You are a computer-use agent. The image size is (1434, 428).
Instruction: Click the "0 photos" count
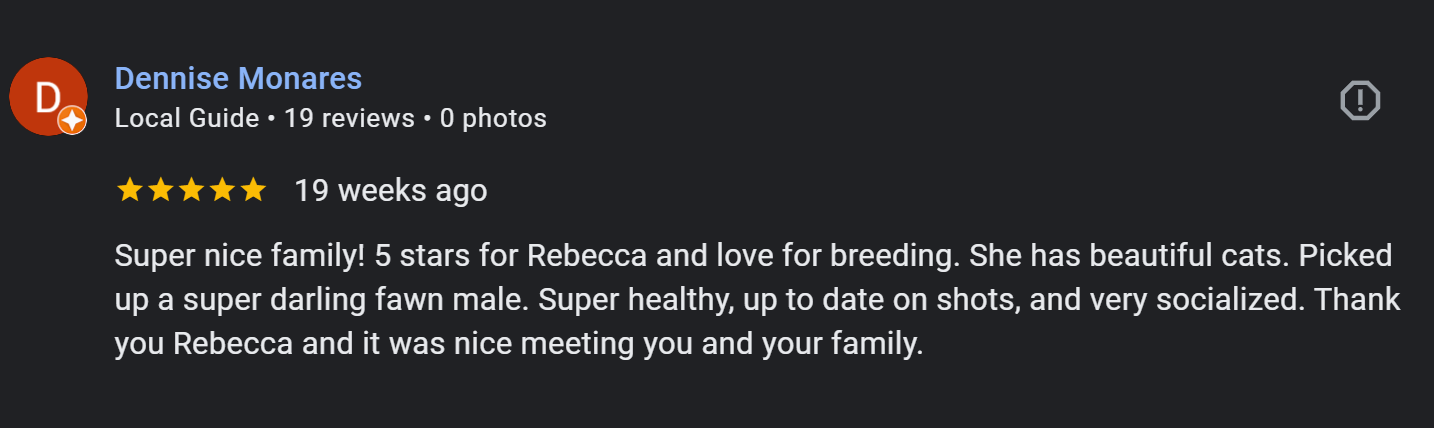point(493,118)
